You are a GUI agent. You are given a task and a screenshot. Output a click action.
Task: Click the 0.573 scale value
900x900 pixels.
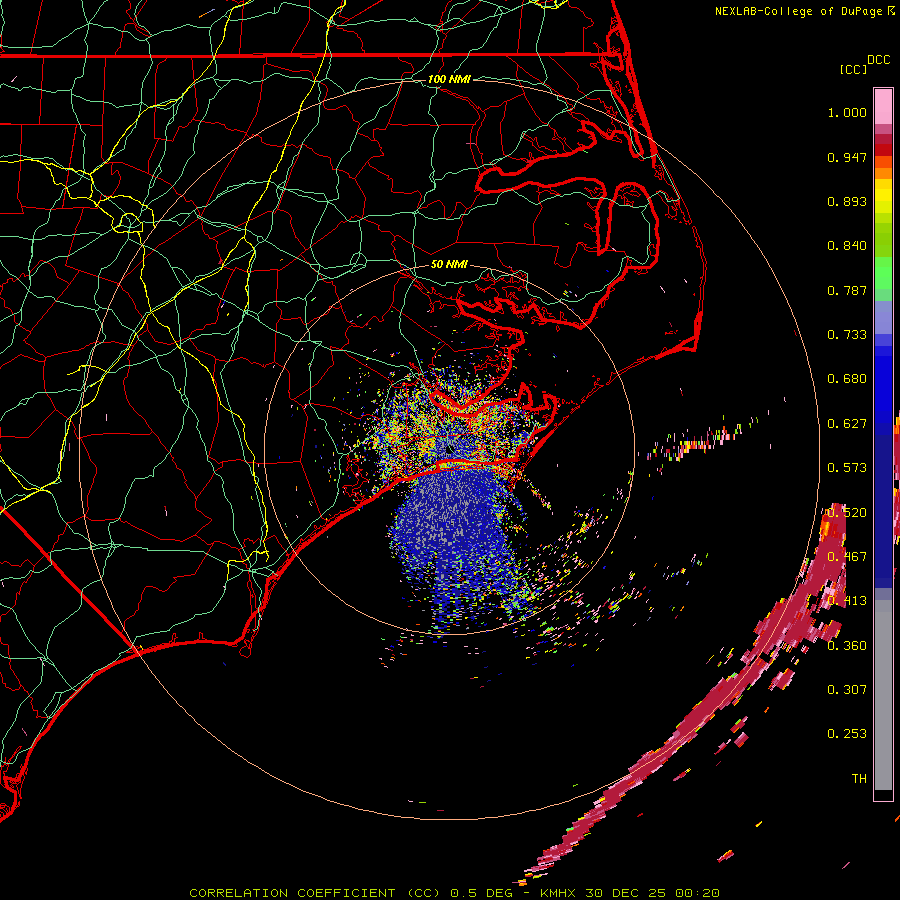click(x=847, y=468)
